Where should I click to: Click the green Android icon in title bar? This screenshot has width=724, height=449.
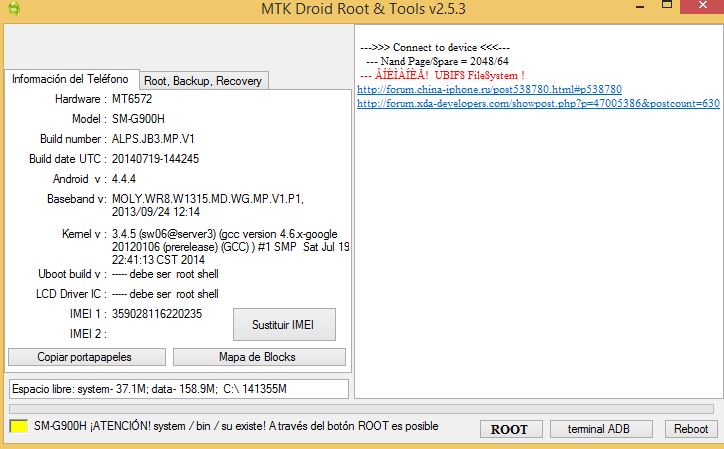point(13,11)
